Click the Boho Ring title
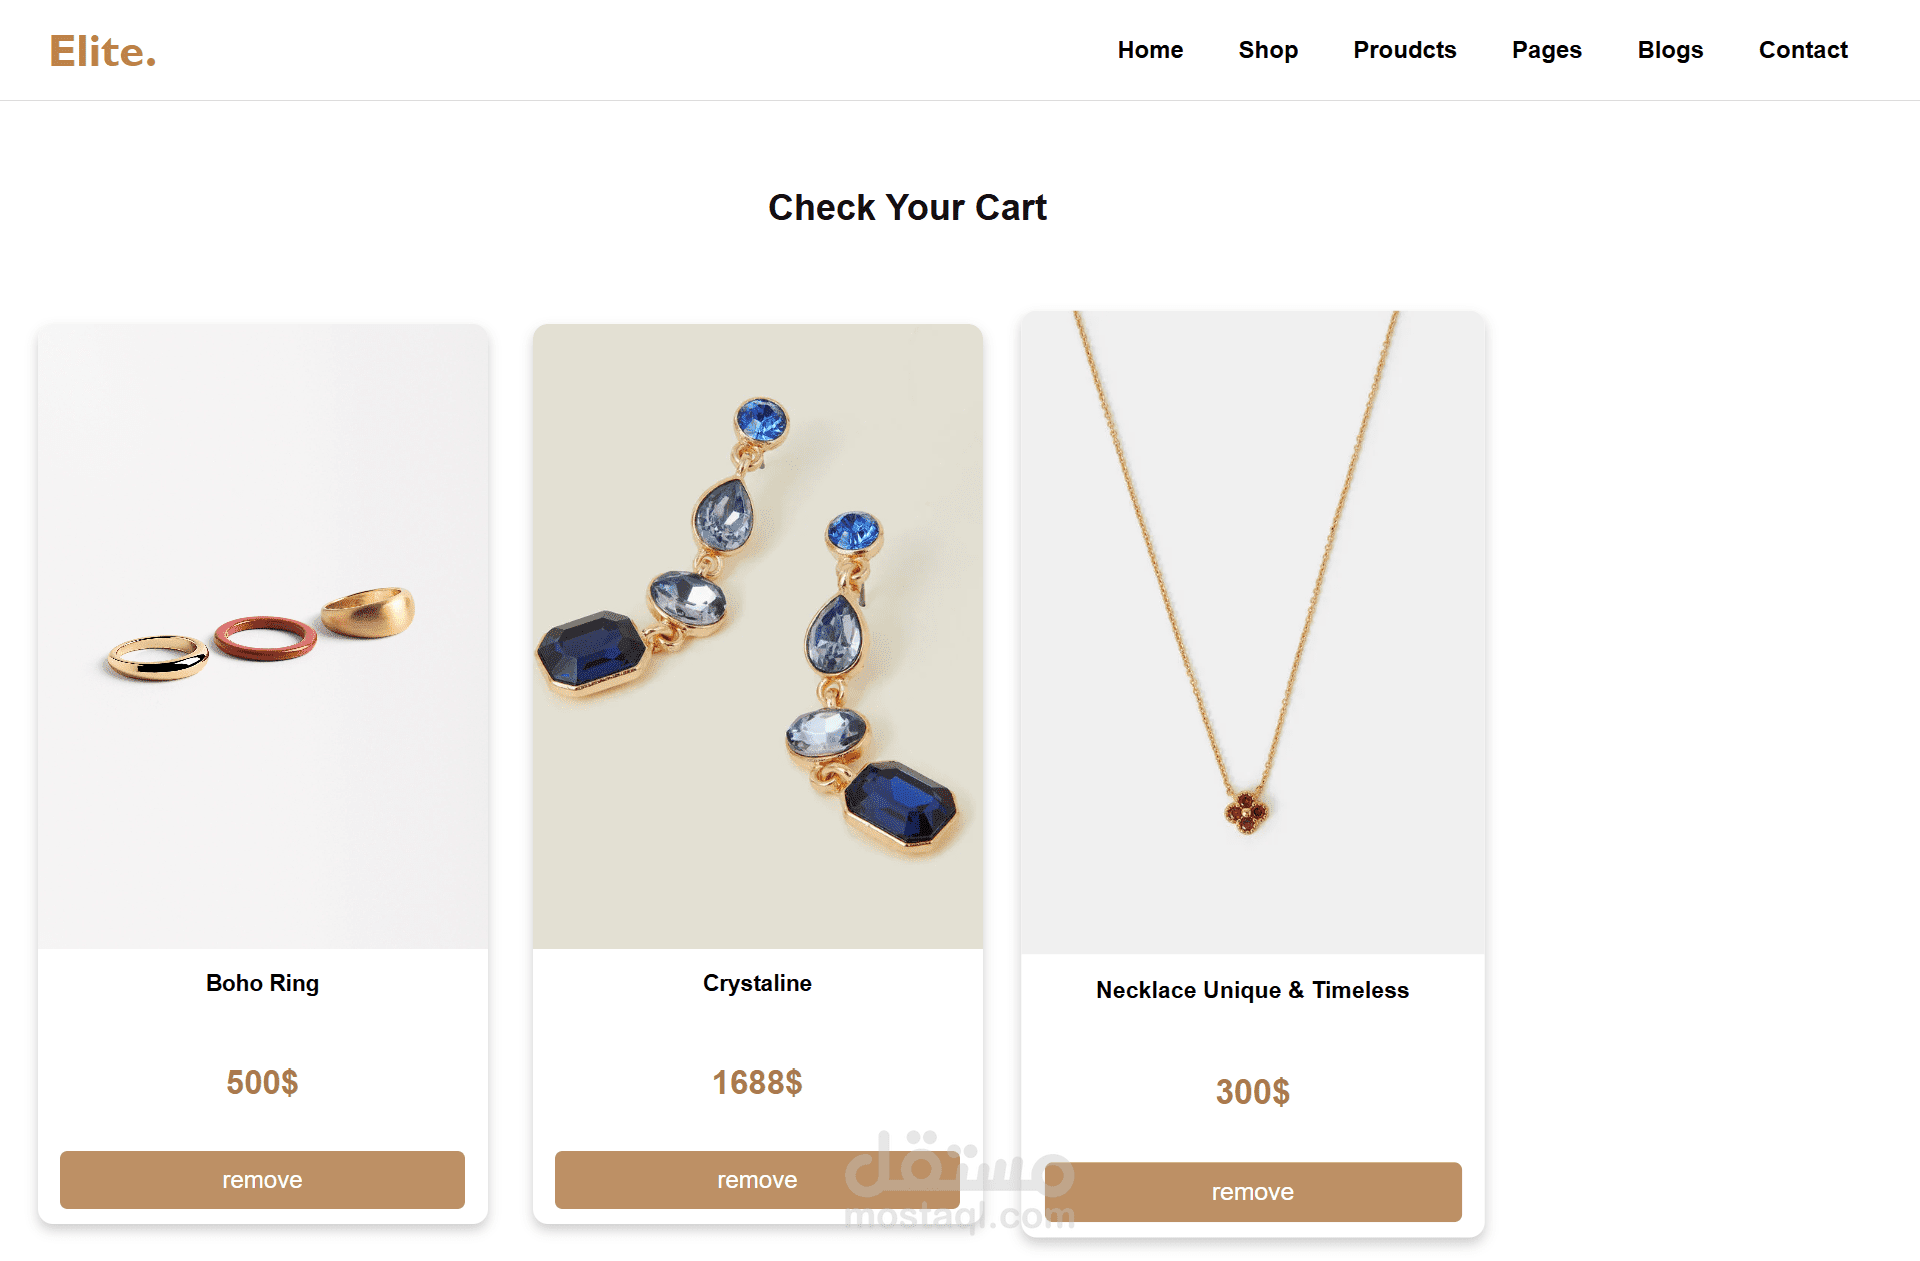Screen dimensions: 1920x1261 [262, 983]
